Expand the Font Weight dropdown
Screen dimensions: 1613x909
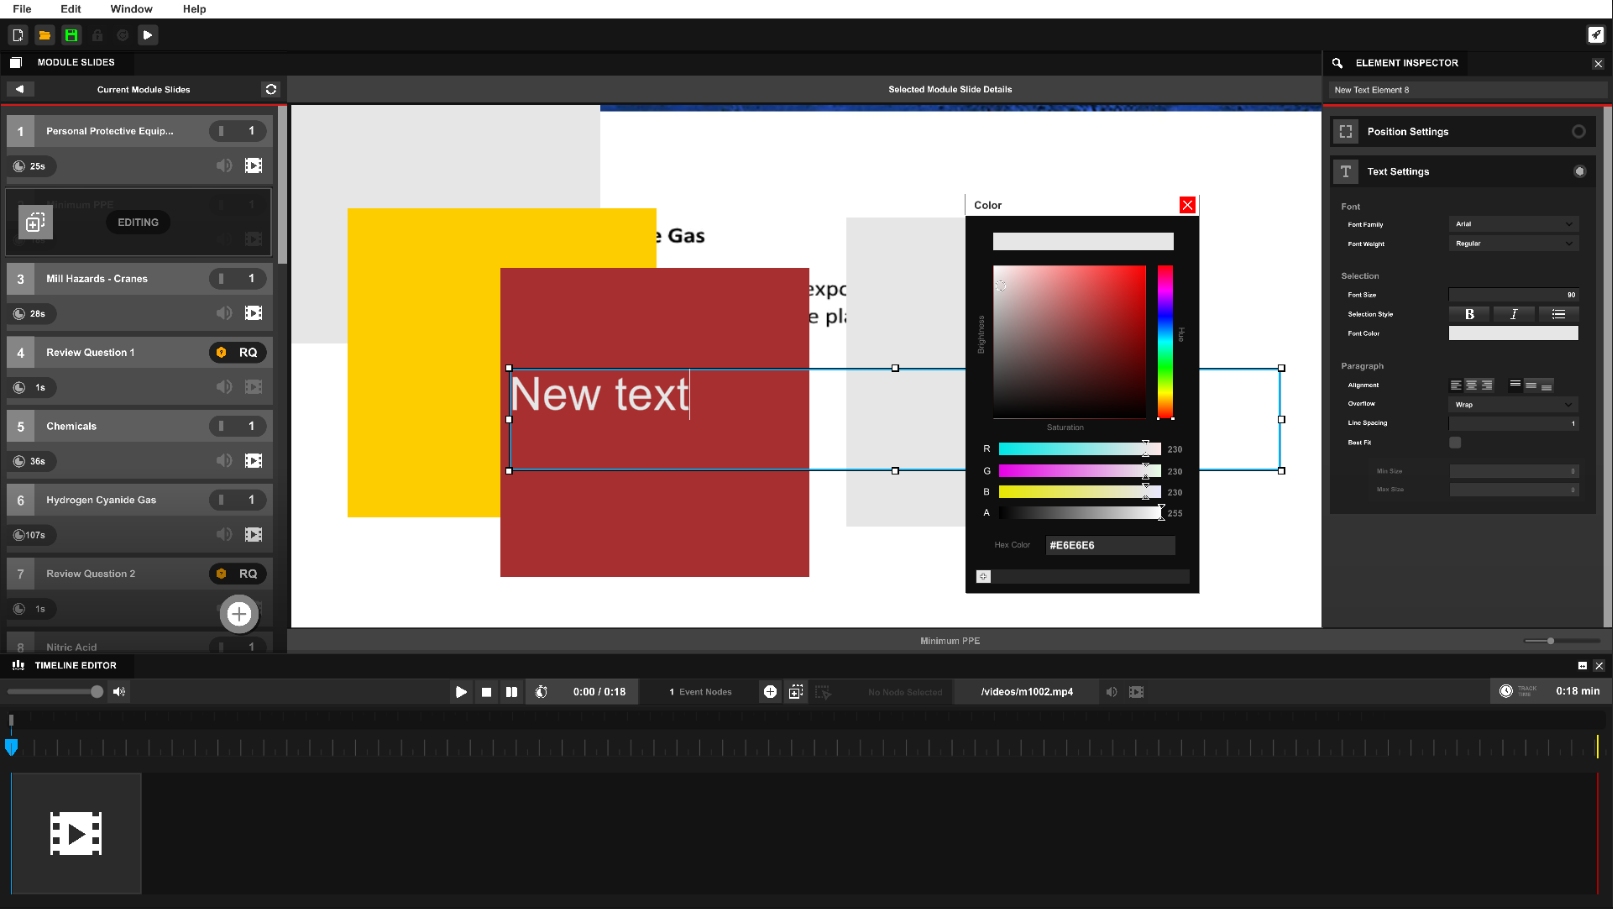pyautogui.click(x=1513, y=243)
